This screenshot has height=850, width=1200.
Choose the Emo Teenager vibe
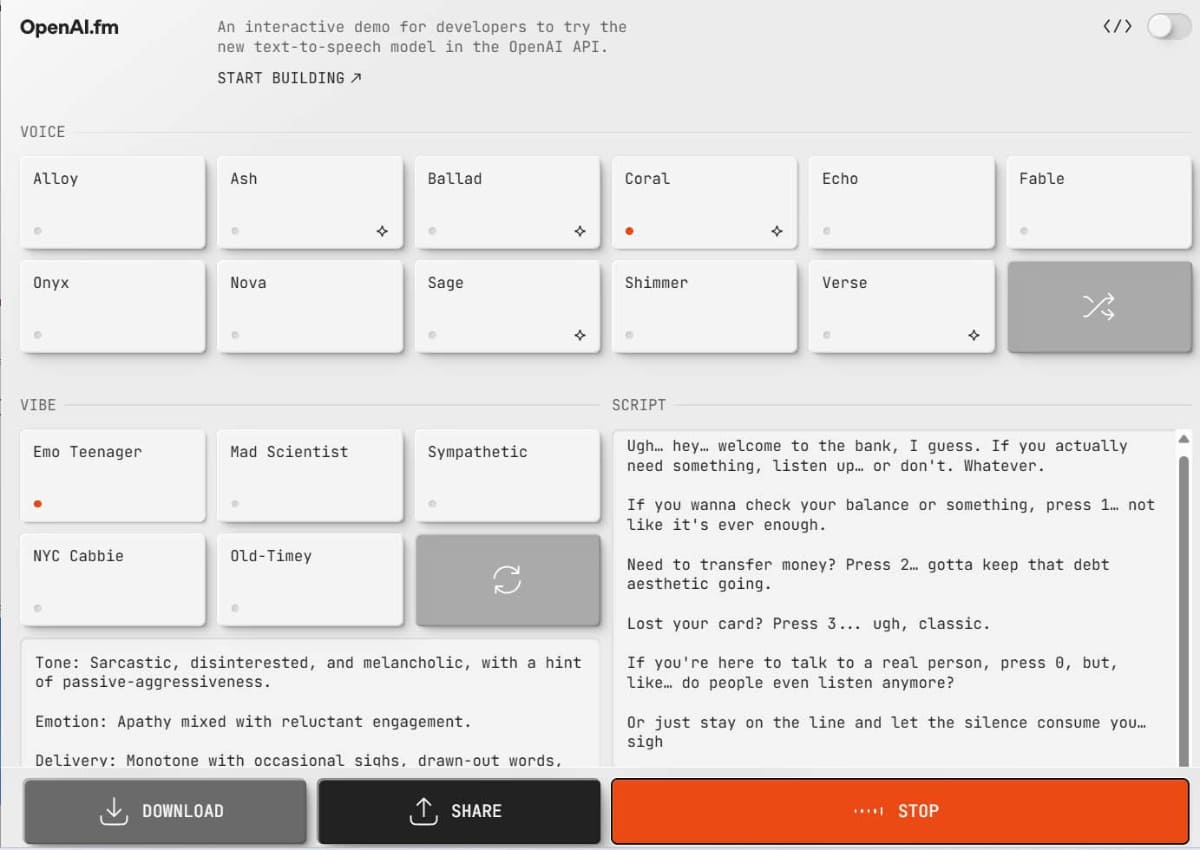[x=112, y=475]
